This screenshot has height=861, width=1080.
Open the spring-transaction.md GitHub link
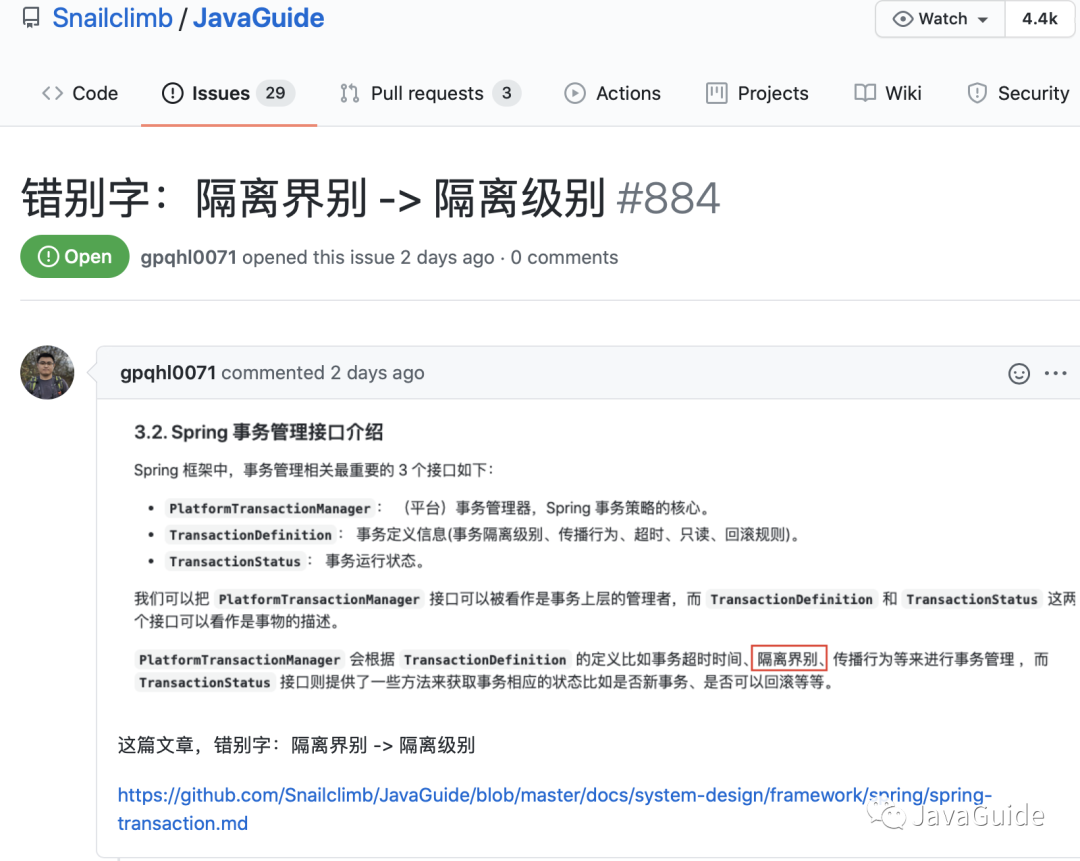coord(554,809)
